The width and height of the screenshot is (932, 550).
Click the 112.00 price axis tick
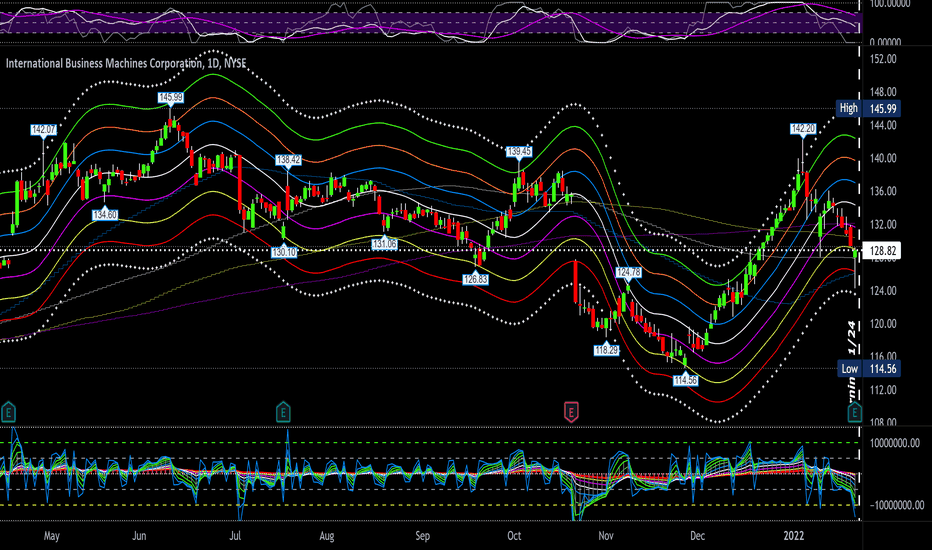click(x=883, y=390)
